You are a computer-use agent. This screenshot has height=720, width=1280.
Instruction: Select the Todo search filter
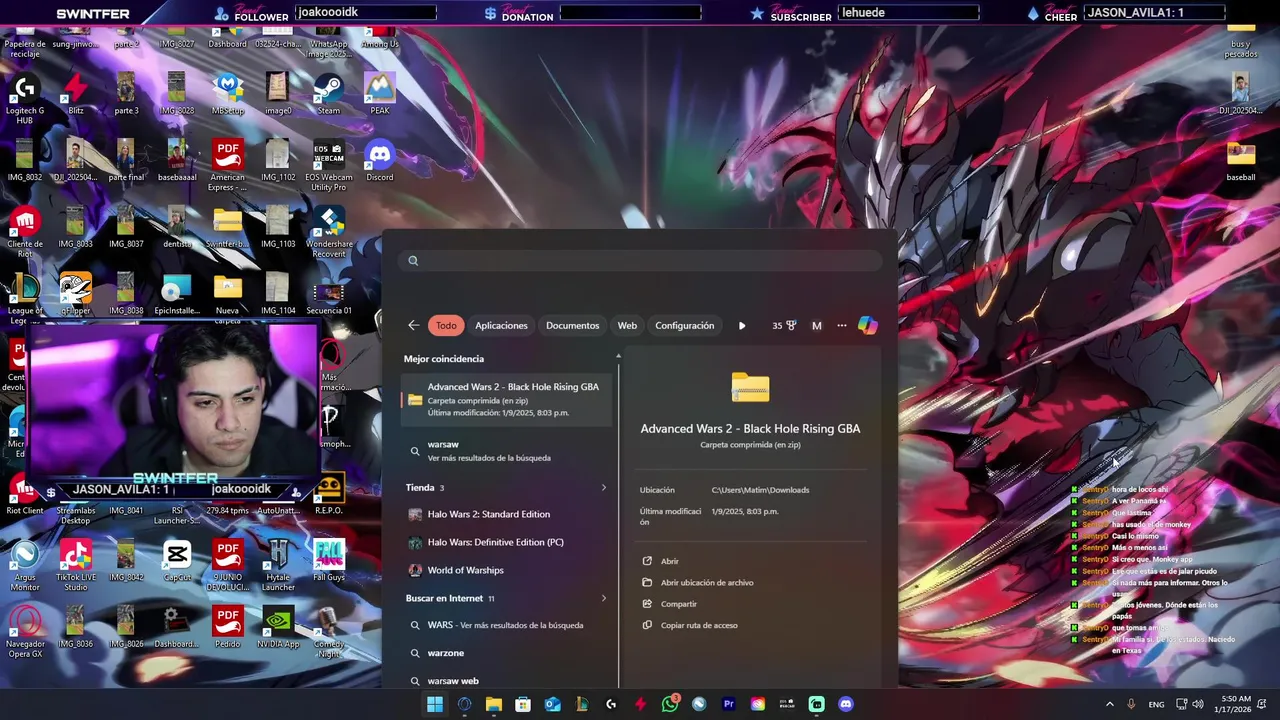point(446,325)
